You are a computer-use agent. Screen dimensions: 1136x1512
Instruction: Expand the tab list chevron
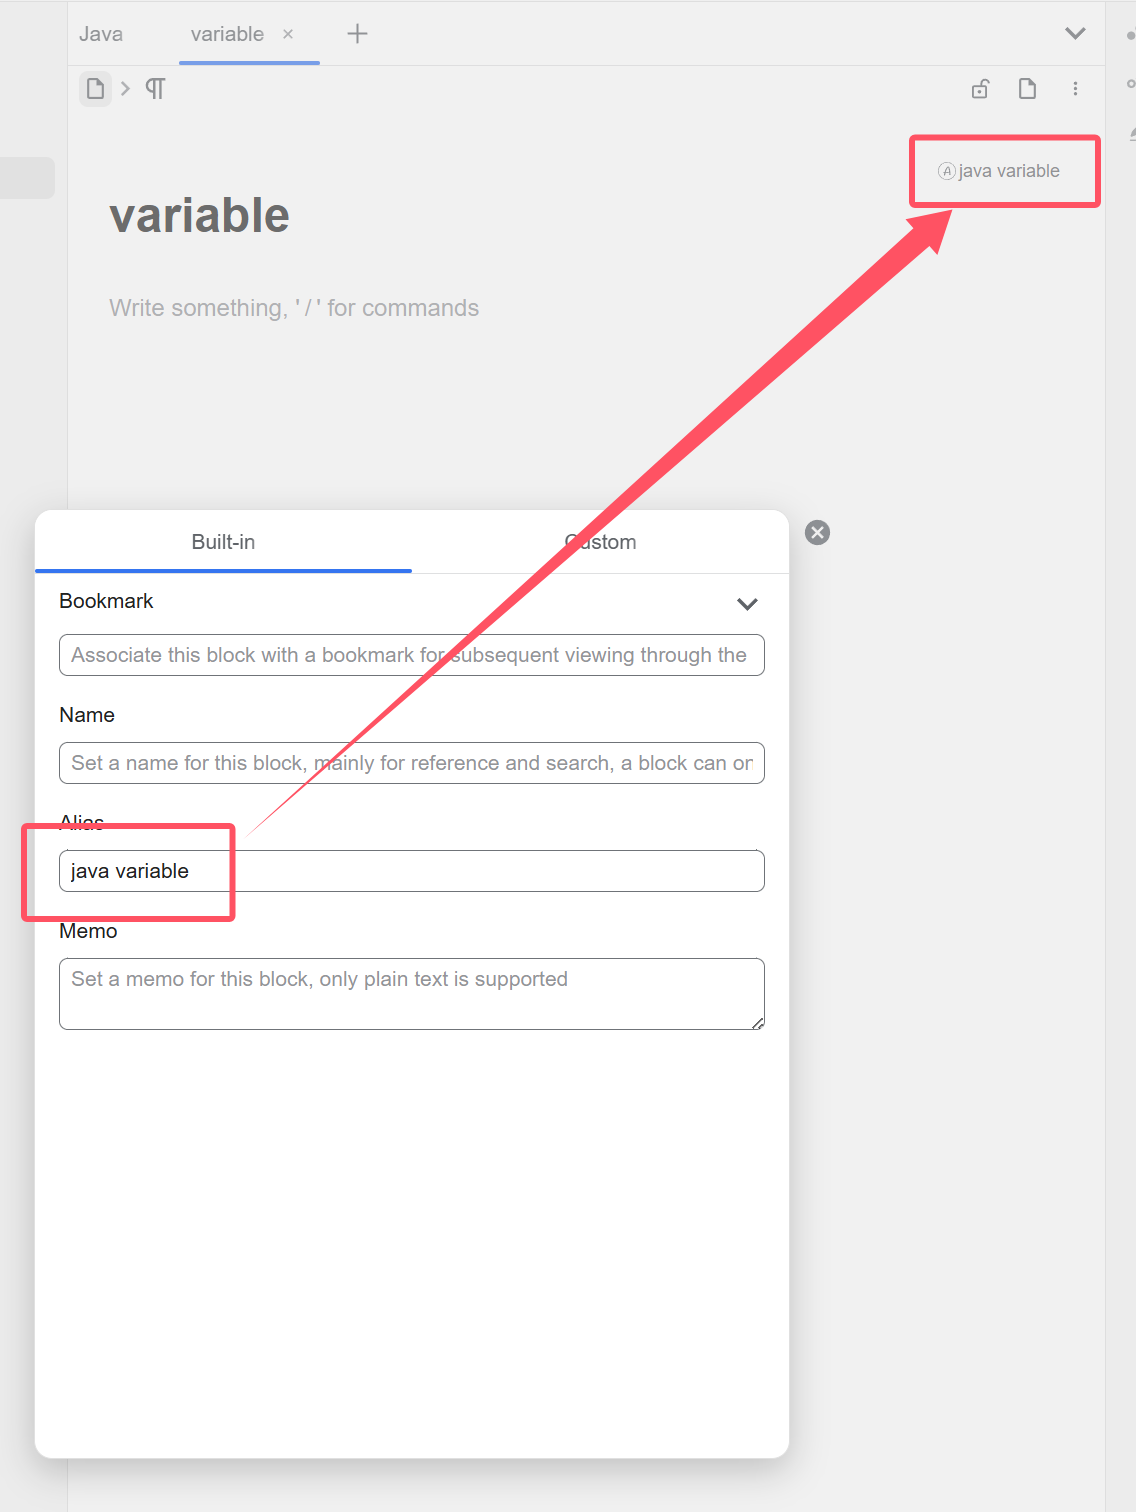pyautogui.click(x=1075, y=34)
